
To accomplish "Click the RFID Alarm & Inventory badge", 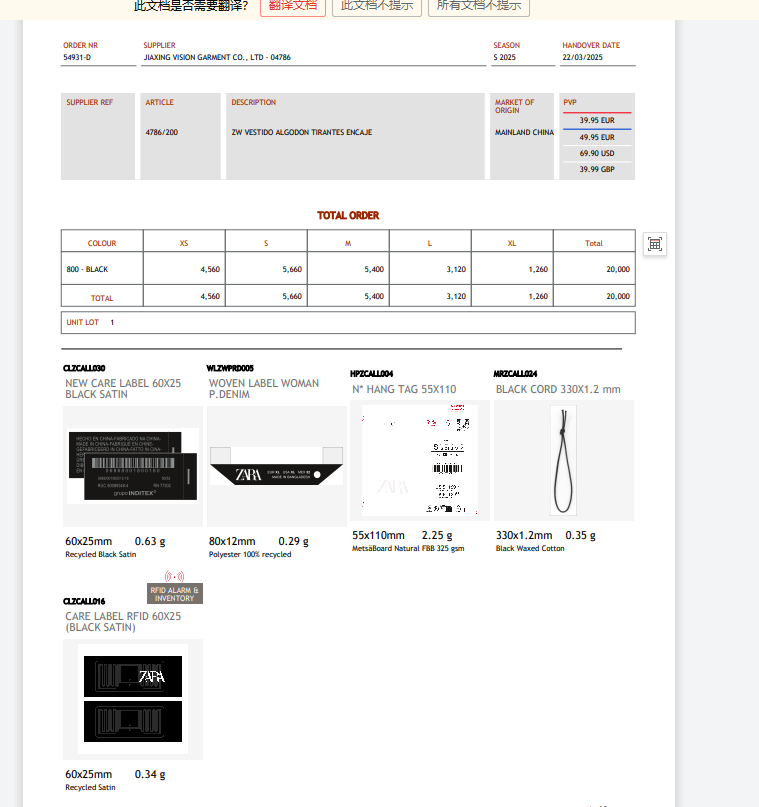I will tap(174, 594).
